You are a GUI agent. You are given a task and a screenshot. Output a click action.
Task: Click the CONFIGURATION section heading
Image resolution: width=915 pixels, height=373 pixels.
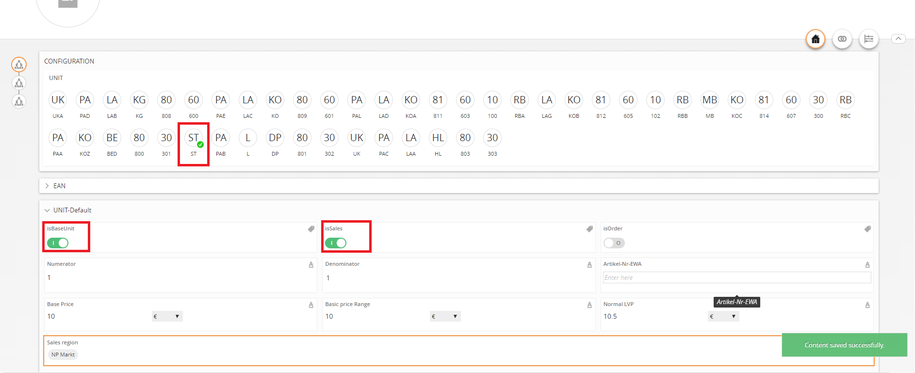point(69,61)
